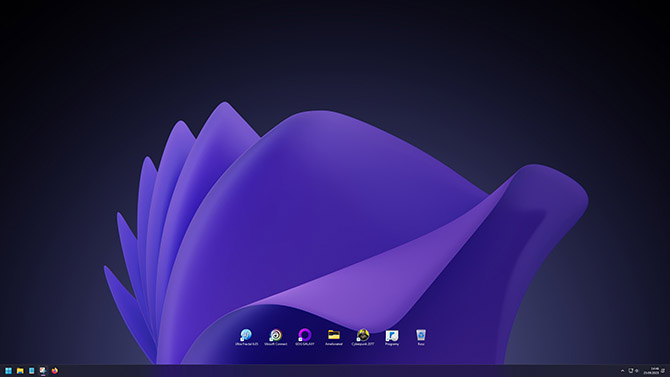Viewport: 670px width, 377px height.
Task: Open the blue notebook app on taskbar
Action: pyautogui.click(x=32, y=371)
